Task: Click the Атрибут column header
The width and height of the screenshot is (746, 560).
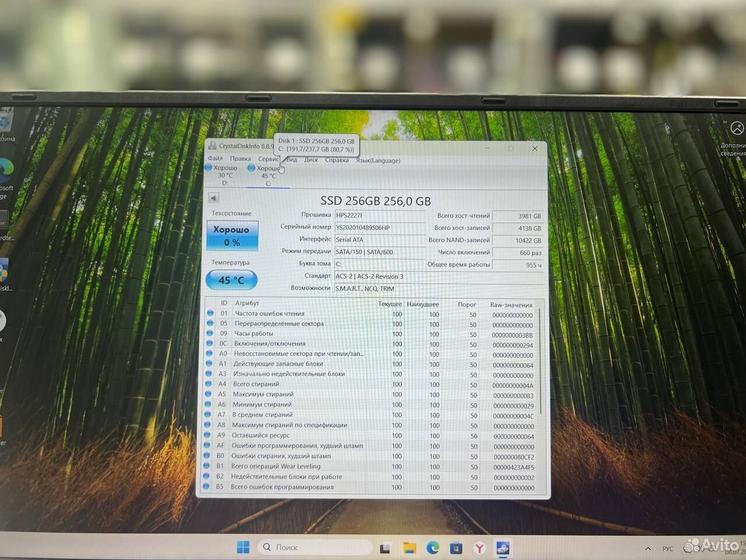Action: 247,303
